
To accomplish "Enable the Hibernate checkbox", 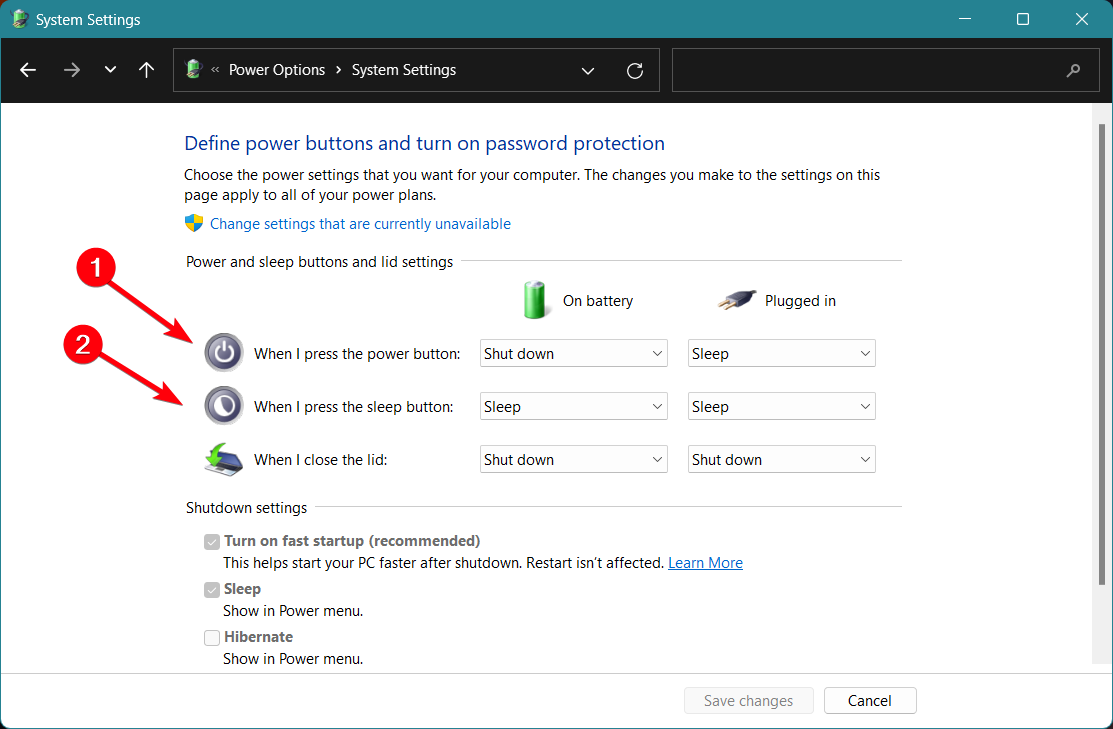I will [212, 637].
